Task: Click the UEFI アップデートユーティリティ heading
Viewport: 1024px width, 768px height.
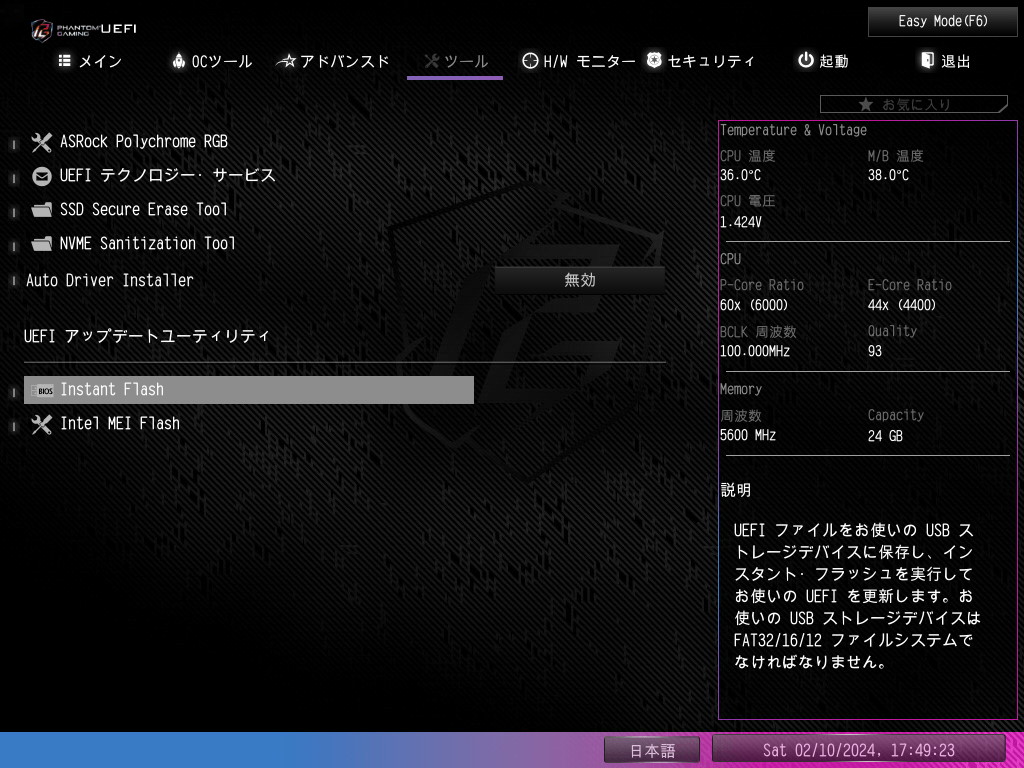Action: coord(147,336)
